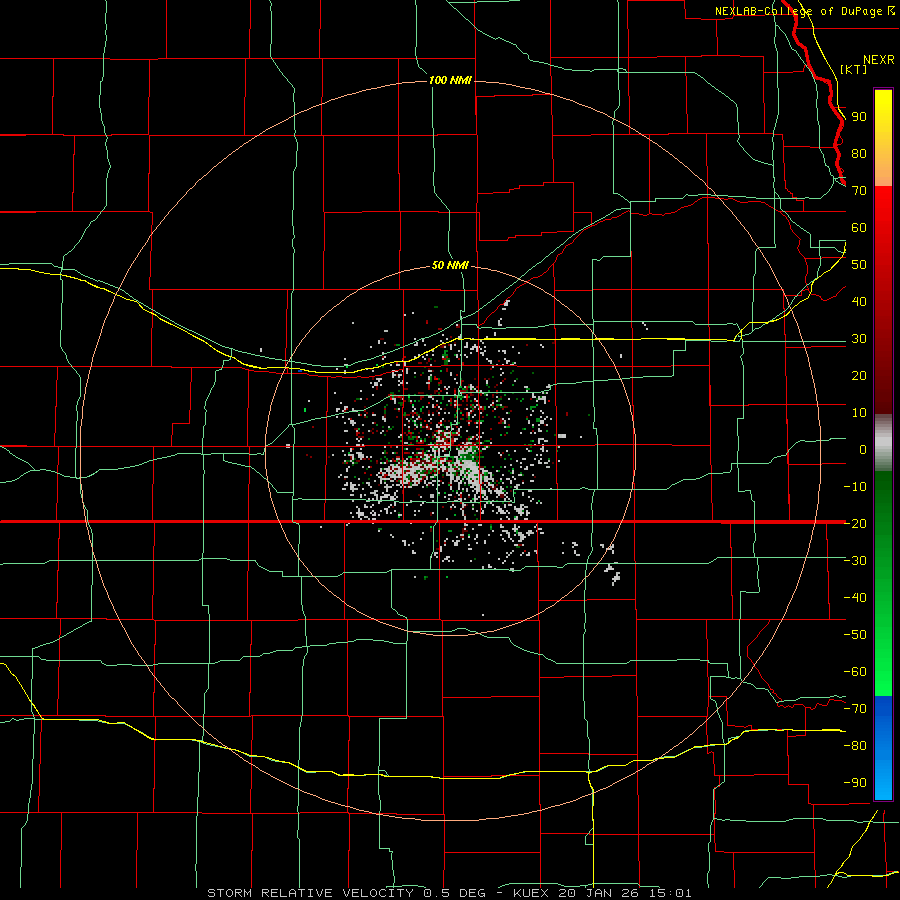Click the -20 value on velocity scale

pyautogui.click(x=855, y=523)
